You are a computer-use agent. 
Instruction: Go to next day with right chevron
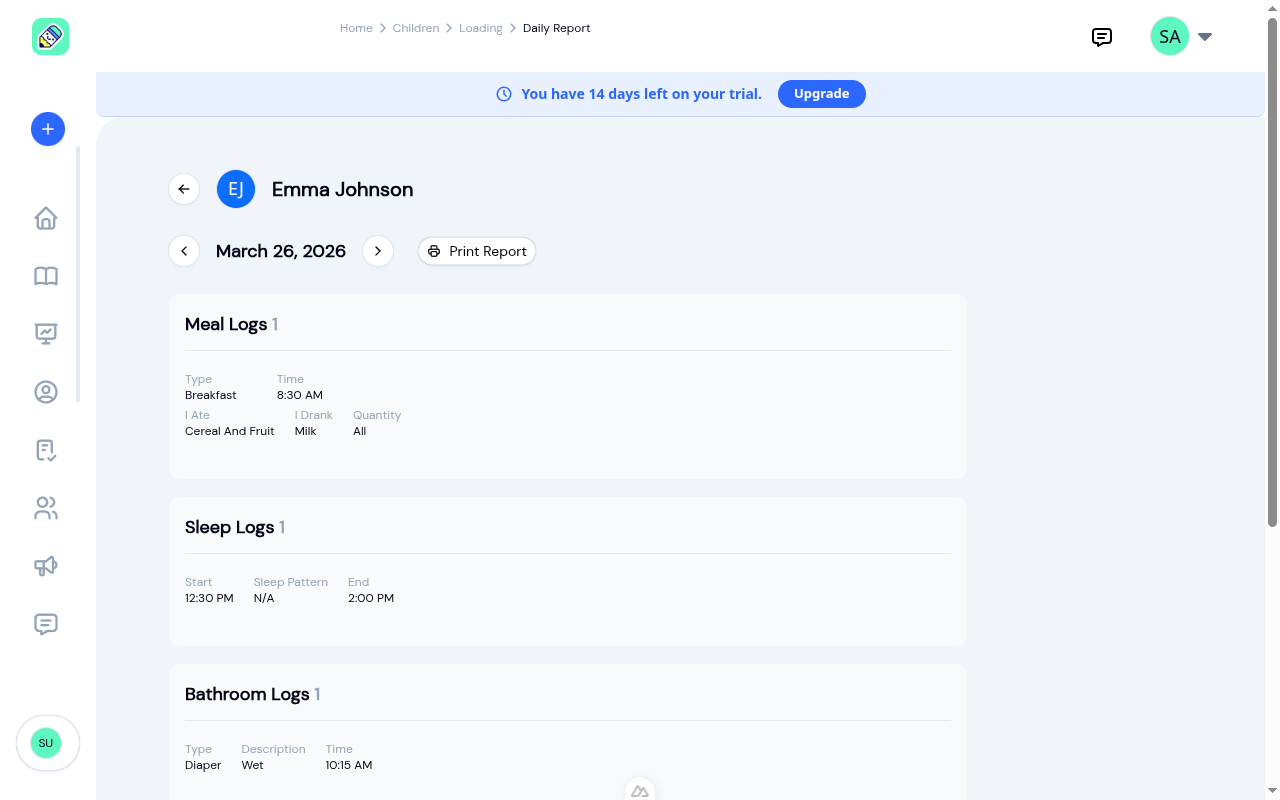point(378,251)
